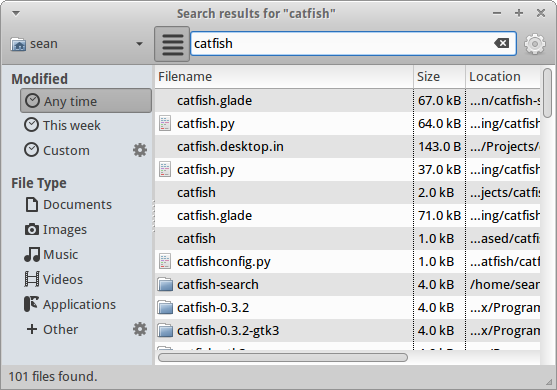Click the Python file icon of catfishconfig.py
This screenshot has height=390, width=557.
165,261
